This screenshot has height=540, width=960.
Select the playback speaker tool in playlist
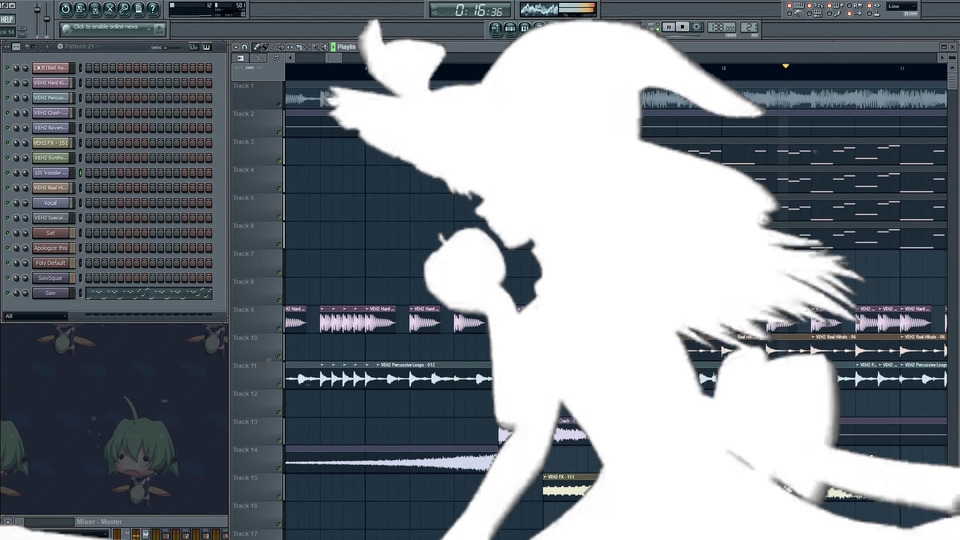tap(324, 47)
